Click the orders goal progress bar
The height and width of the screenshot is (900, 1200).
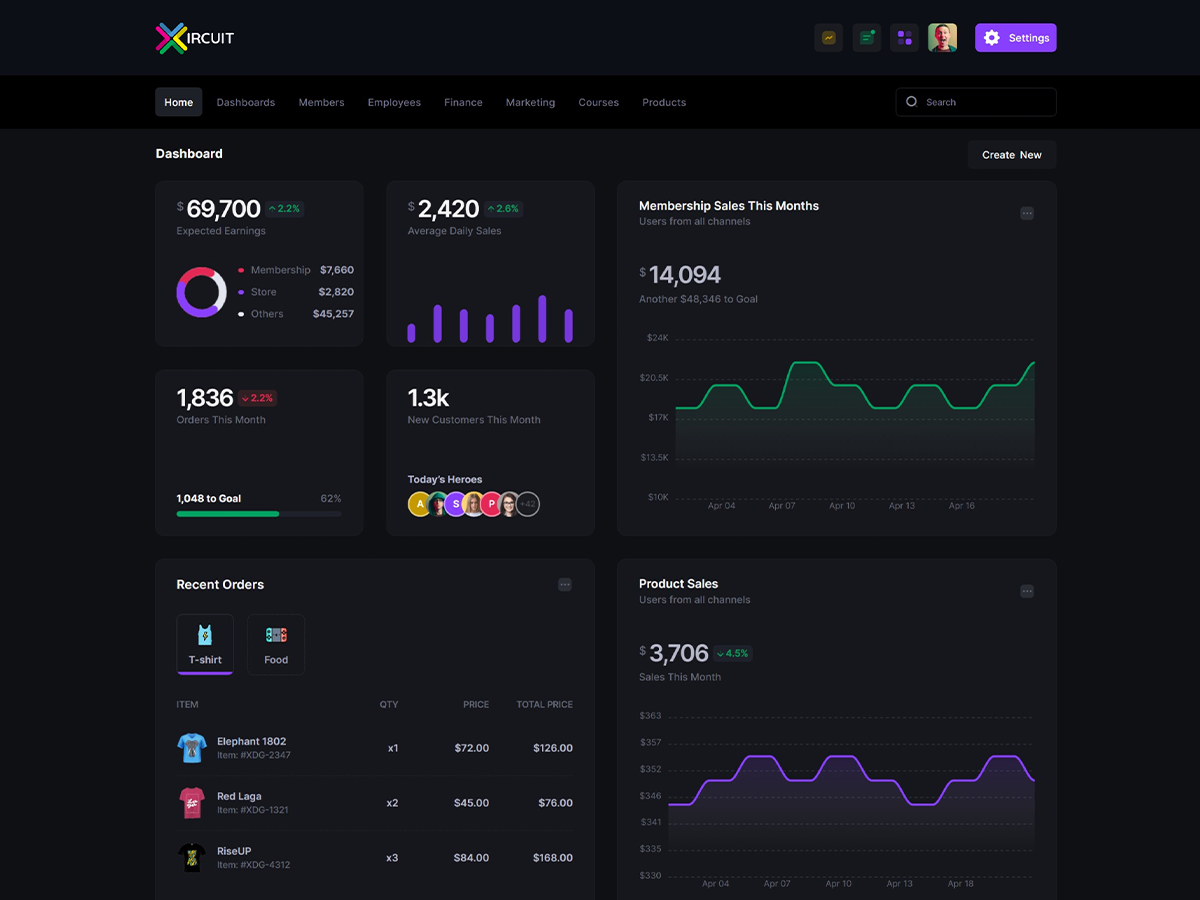click(259, 513)
